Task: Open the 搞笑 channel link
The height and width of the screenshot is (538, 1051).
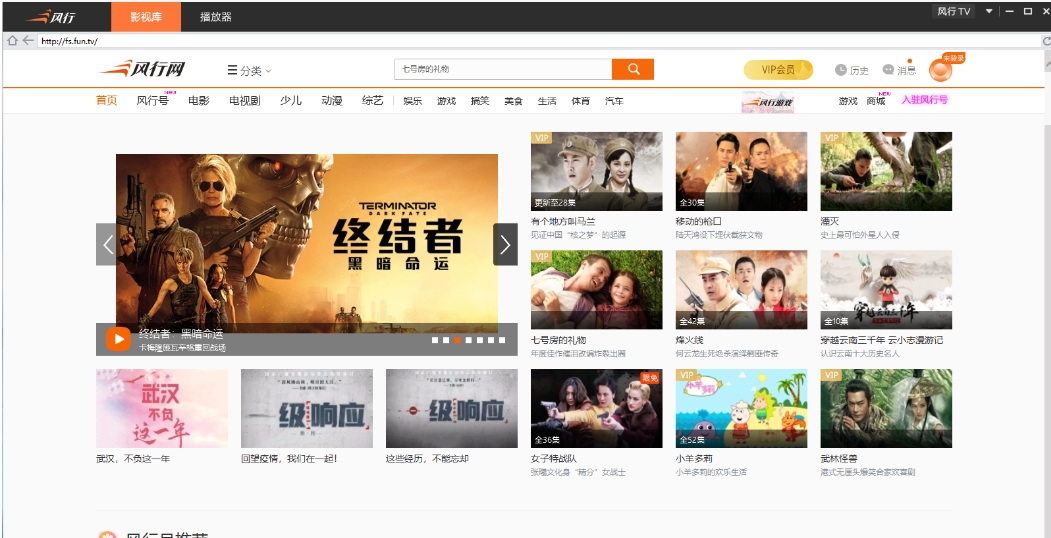Action: tap(480, 101)
